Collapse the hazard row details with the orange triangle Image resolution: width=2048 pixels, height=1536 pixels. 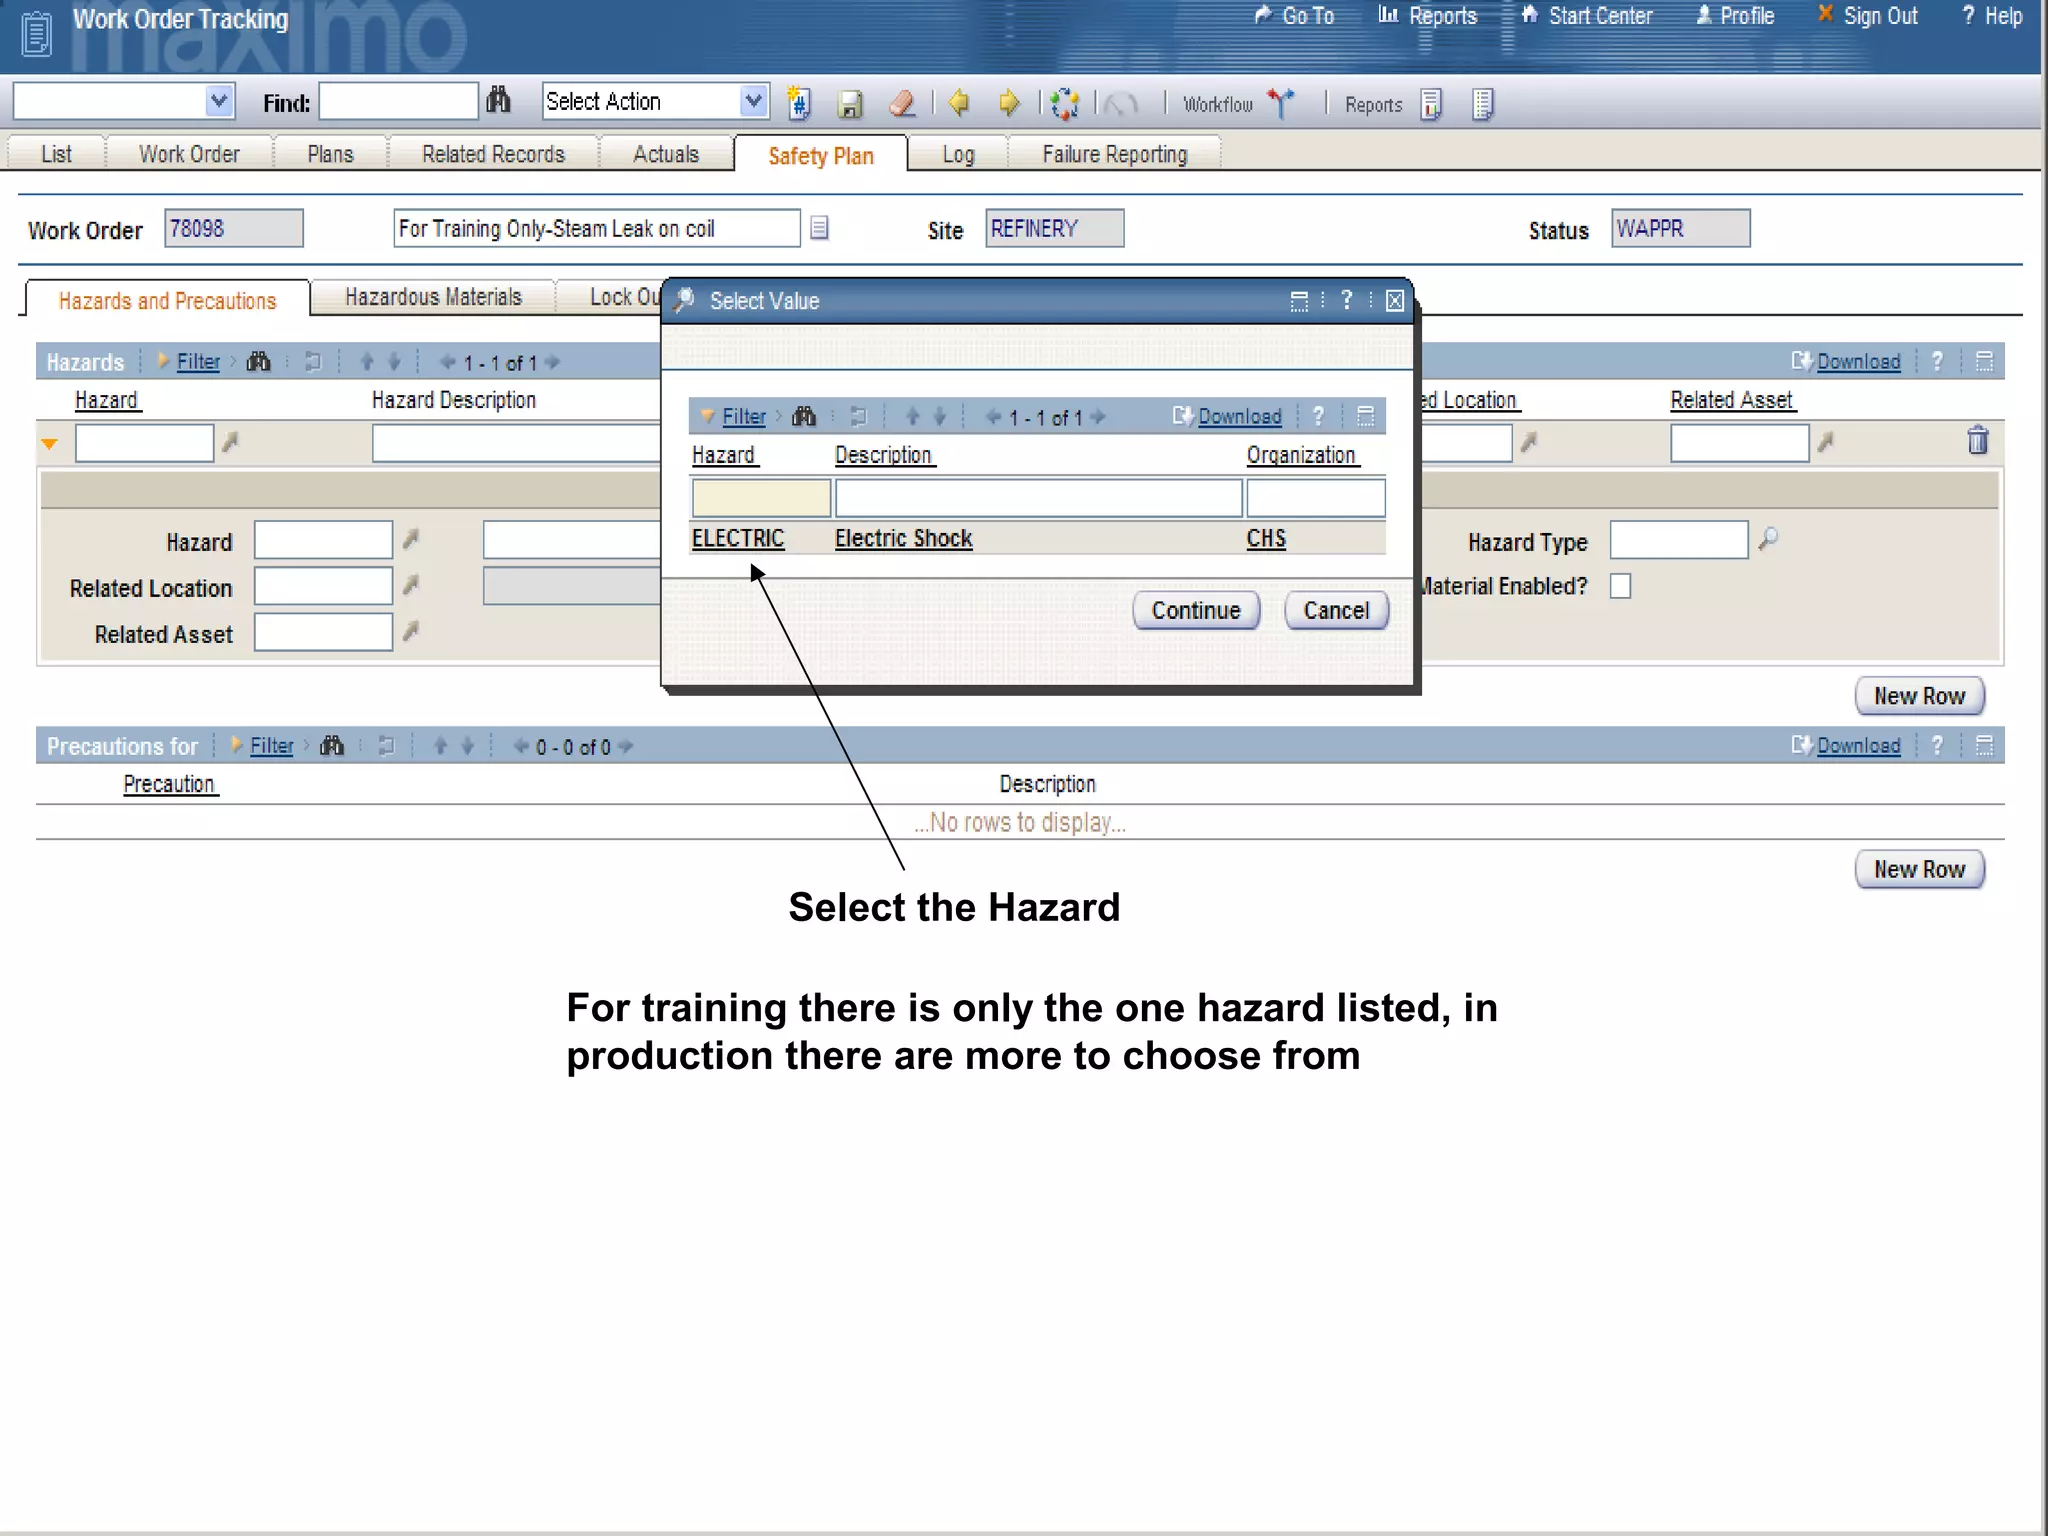49,444
